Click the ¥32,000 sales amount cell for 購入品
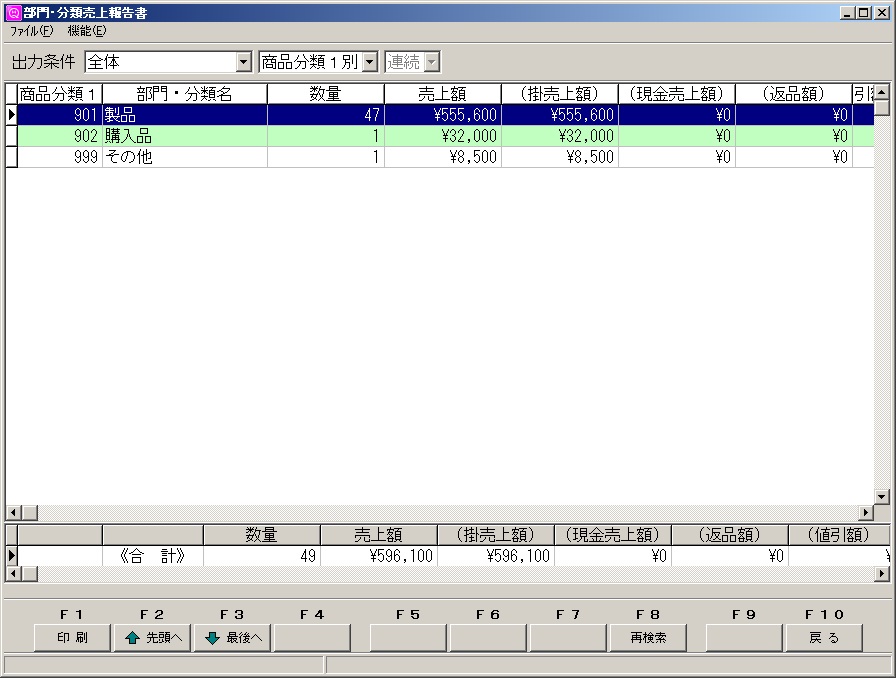This screenshot has width=896, height=678. pos(443,136)
